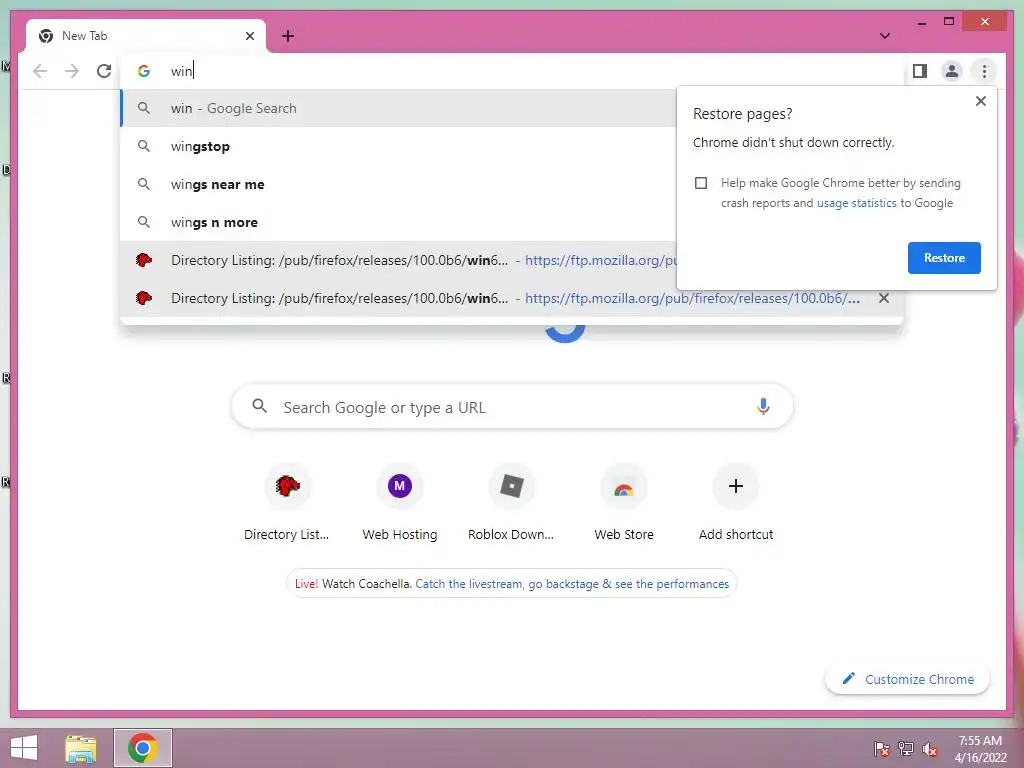
Task: Open the Coachella livestream link
Action: pos(571,584)
